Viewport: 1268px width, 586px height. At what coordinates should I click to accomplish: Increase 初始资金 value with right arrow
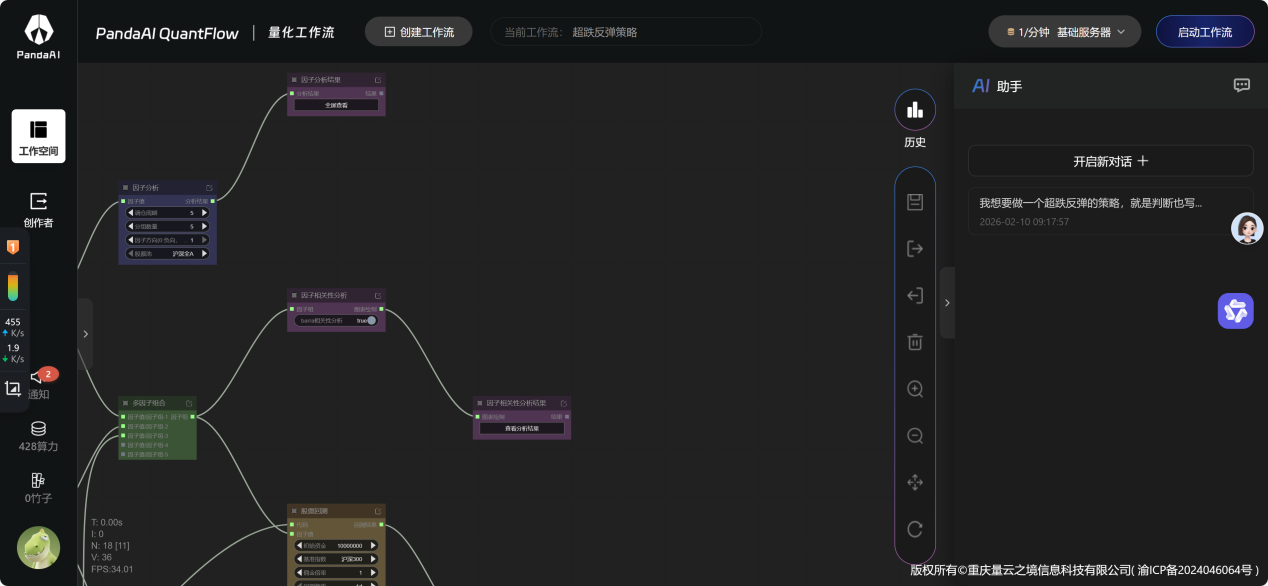(x=373, y=545)
